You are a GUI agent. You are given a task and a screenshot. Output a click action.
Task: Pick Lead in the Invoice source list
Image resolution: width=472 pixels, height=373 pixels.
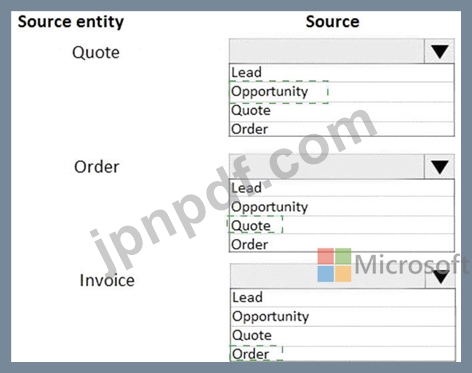tap(343, 297)
